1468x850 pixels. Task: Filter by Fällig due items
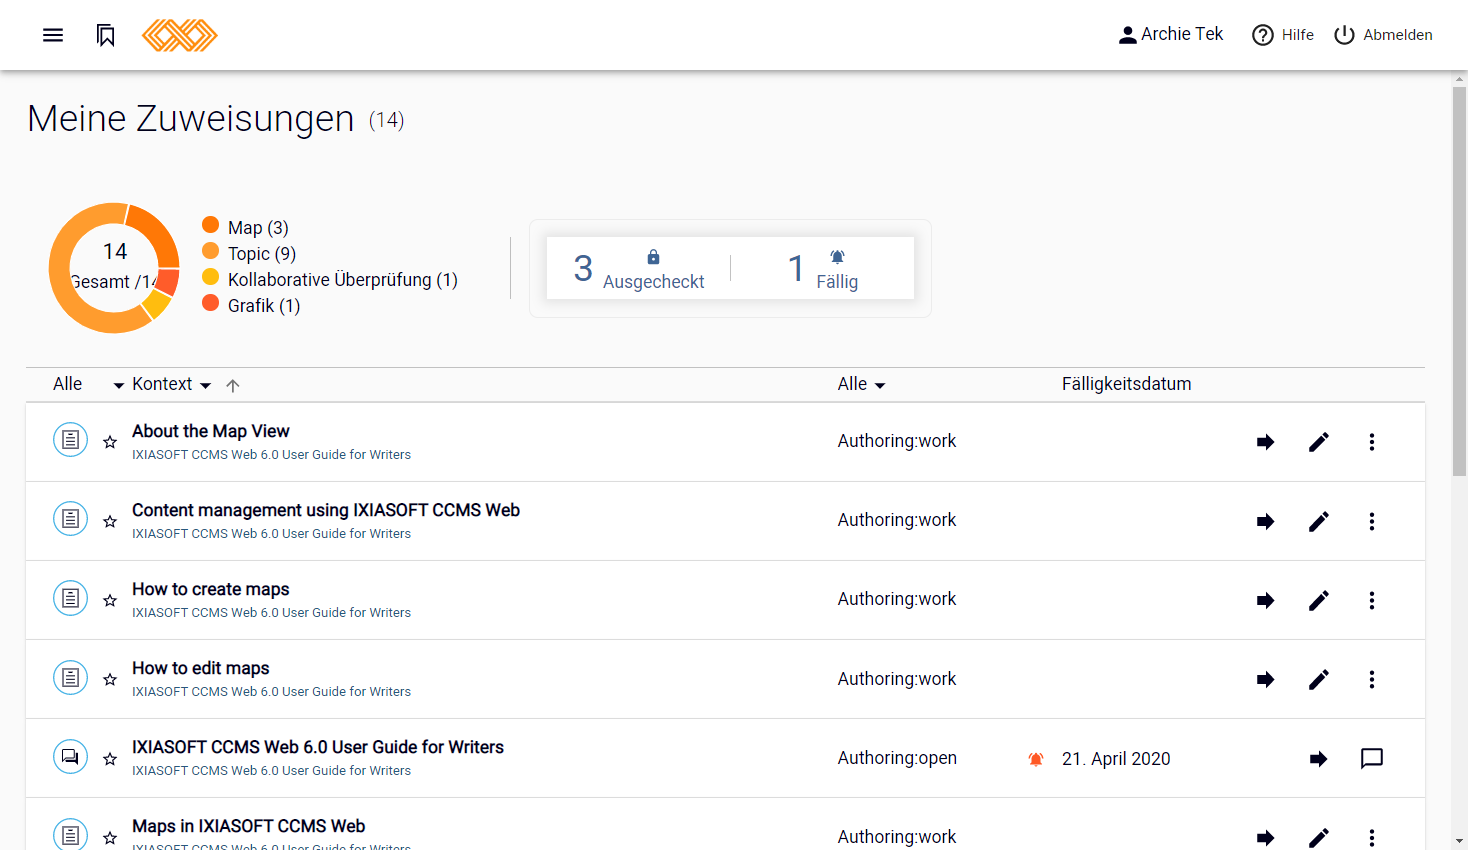click(x=823, y=268)
